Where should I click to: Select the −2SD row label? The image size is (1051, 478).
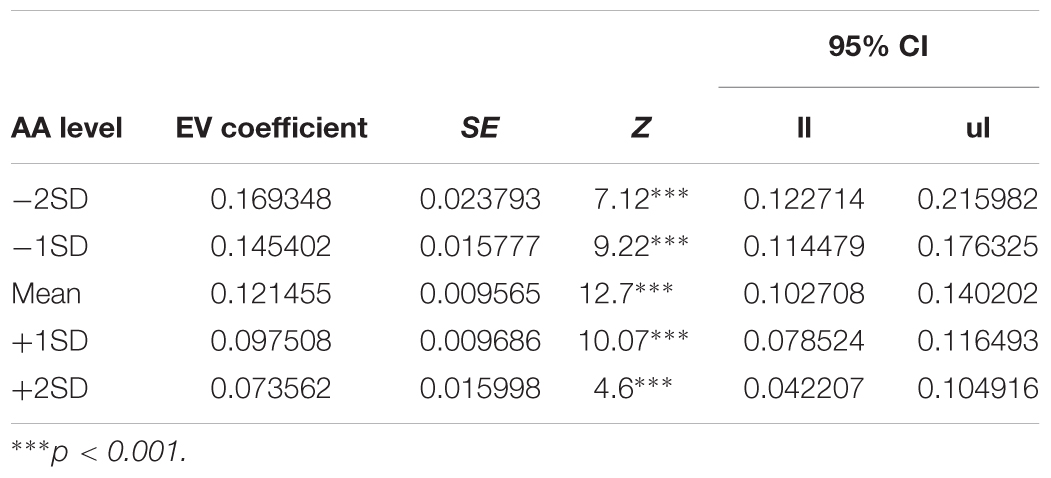tap(50, 199)
